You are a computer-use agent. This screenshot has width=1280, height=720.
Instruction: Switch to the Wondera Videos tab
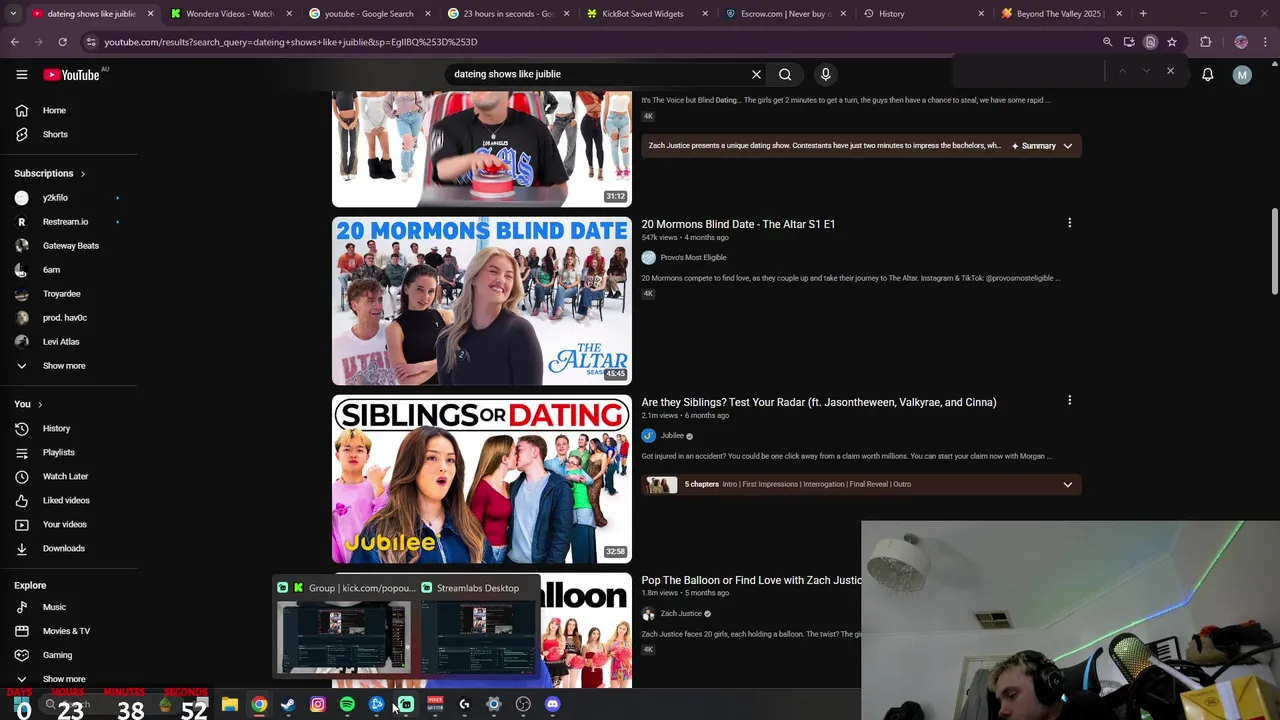(x=229, y=14)
